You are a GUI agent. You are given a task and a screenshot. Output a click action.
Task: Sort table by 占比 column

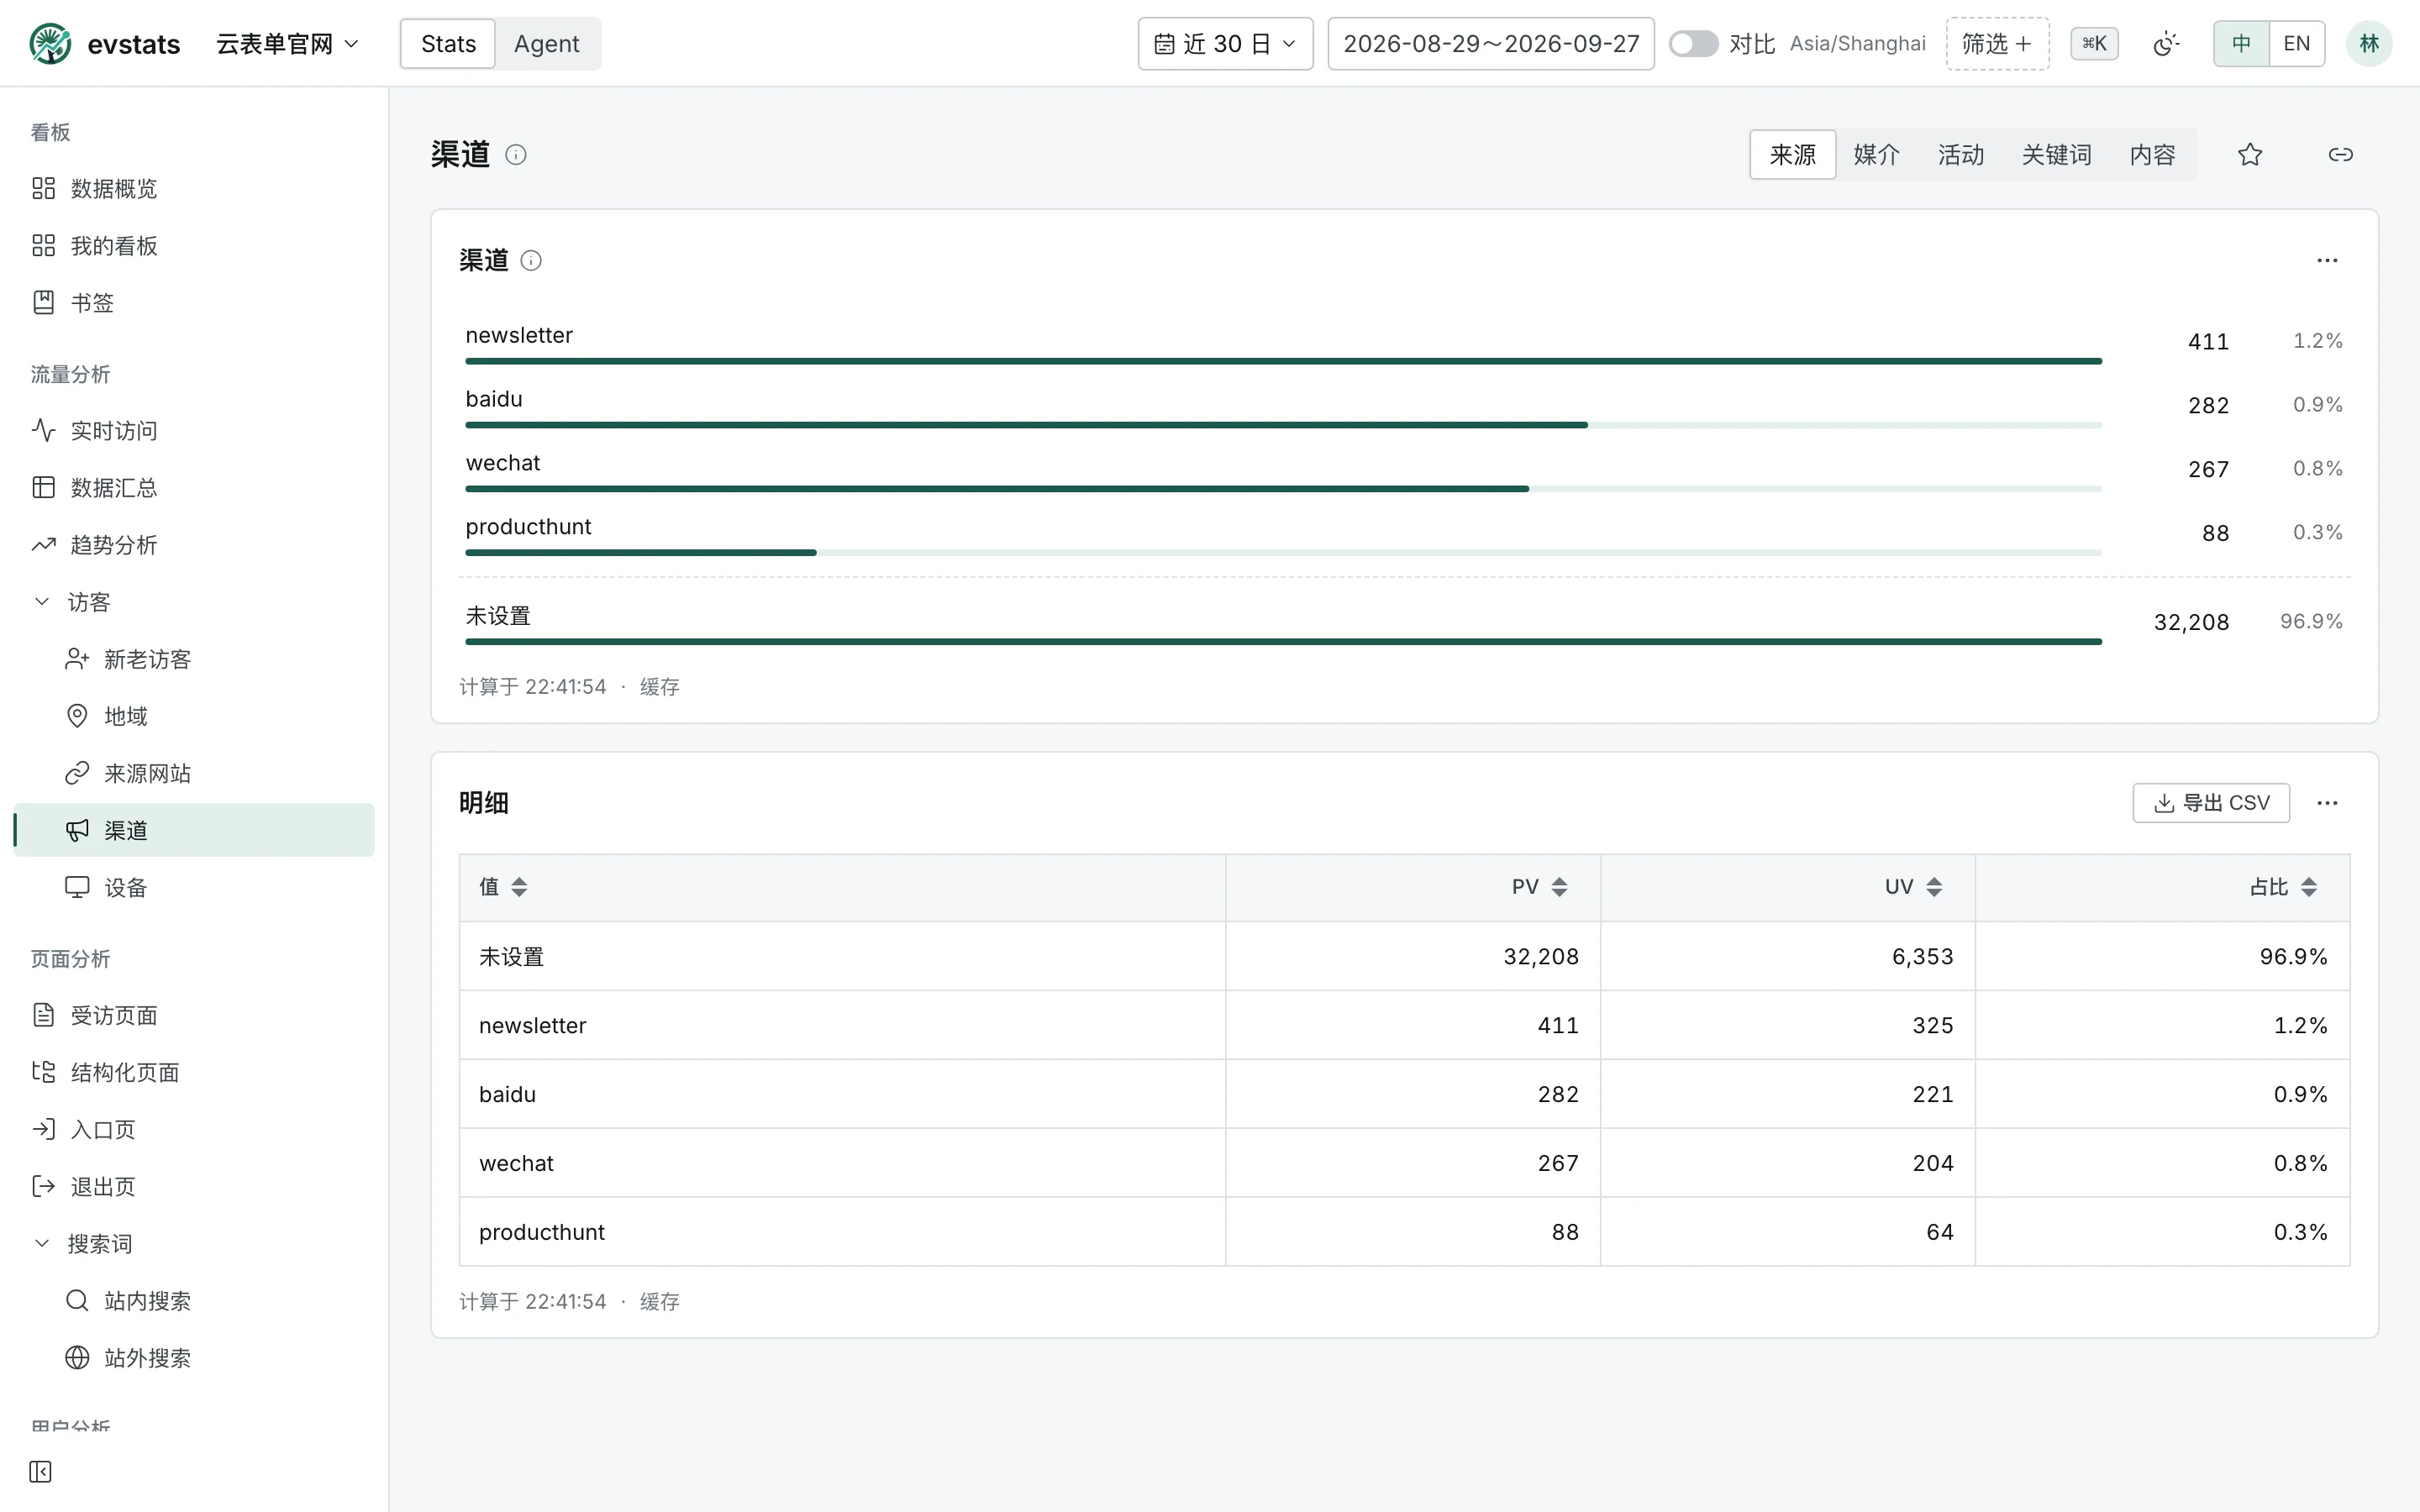click(x=2309, y=887)
